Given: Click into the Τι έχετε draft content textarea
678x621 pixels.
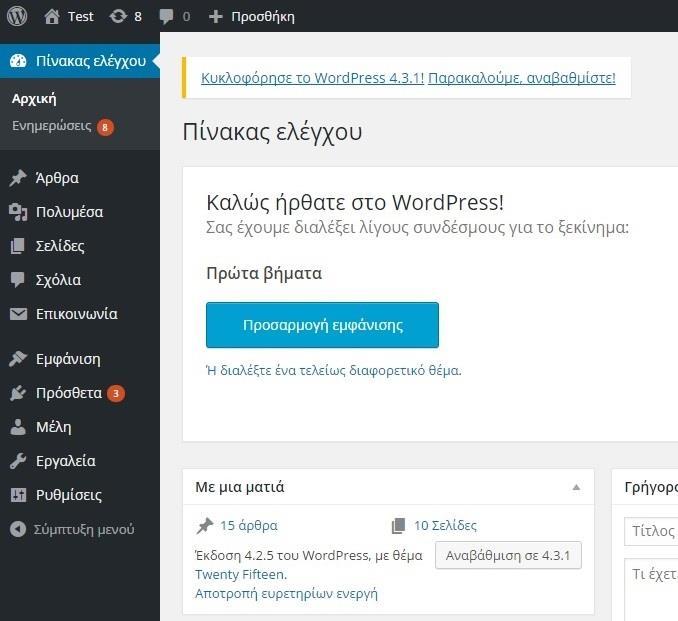Looking at the screenshot, I should [651, 589].
